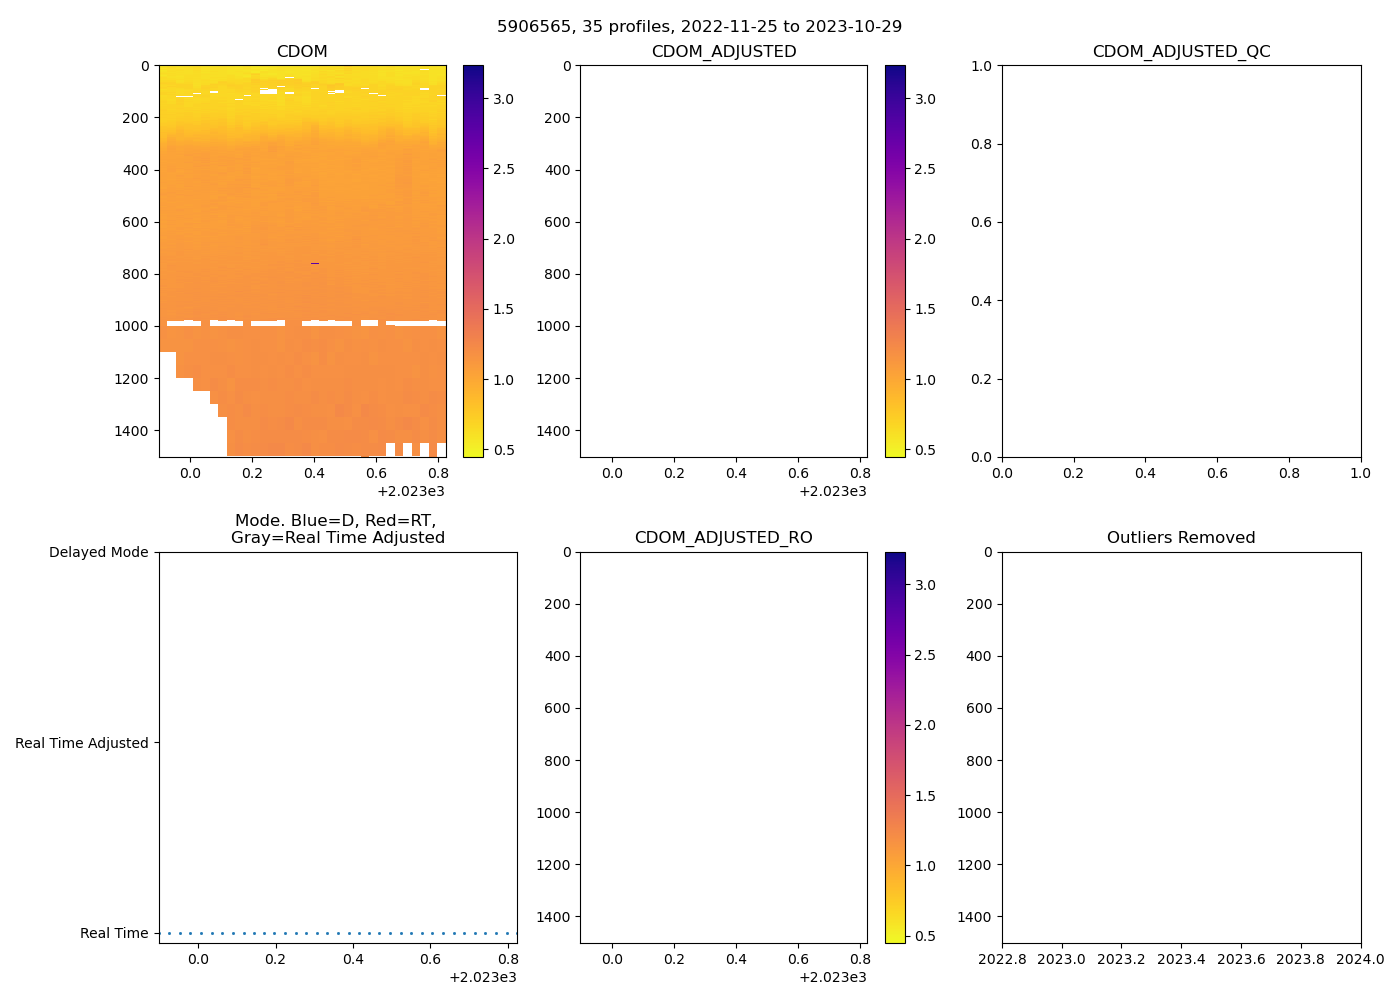Click the blue dotted Real Time line
This screenshot has height=1000, width=1400.
coord(338,933)
